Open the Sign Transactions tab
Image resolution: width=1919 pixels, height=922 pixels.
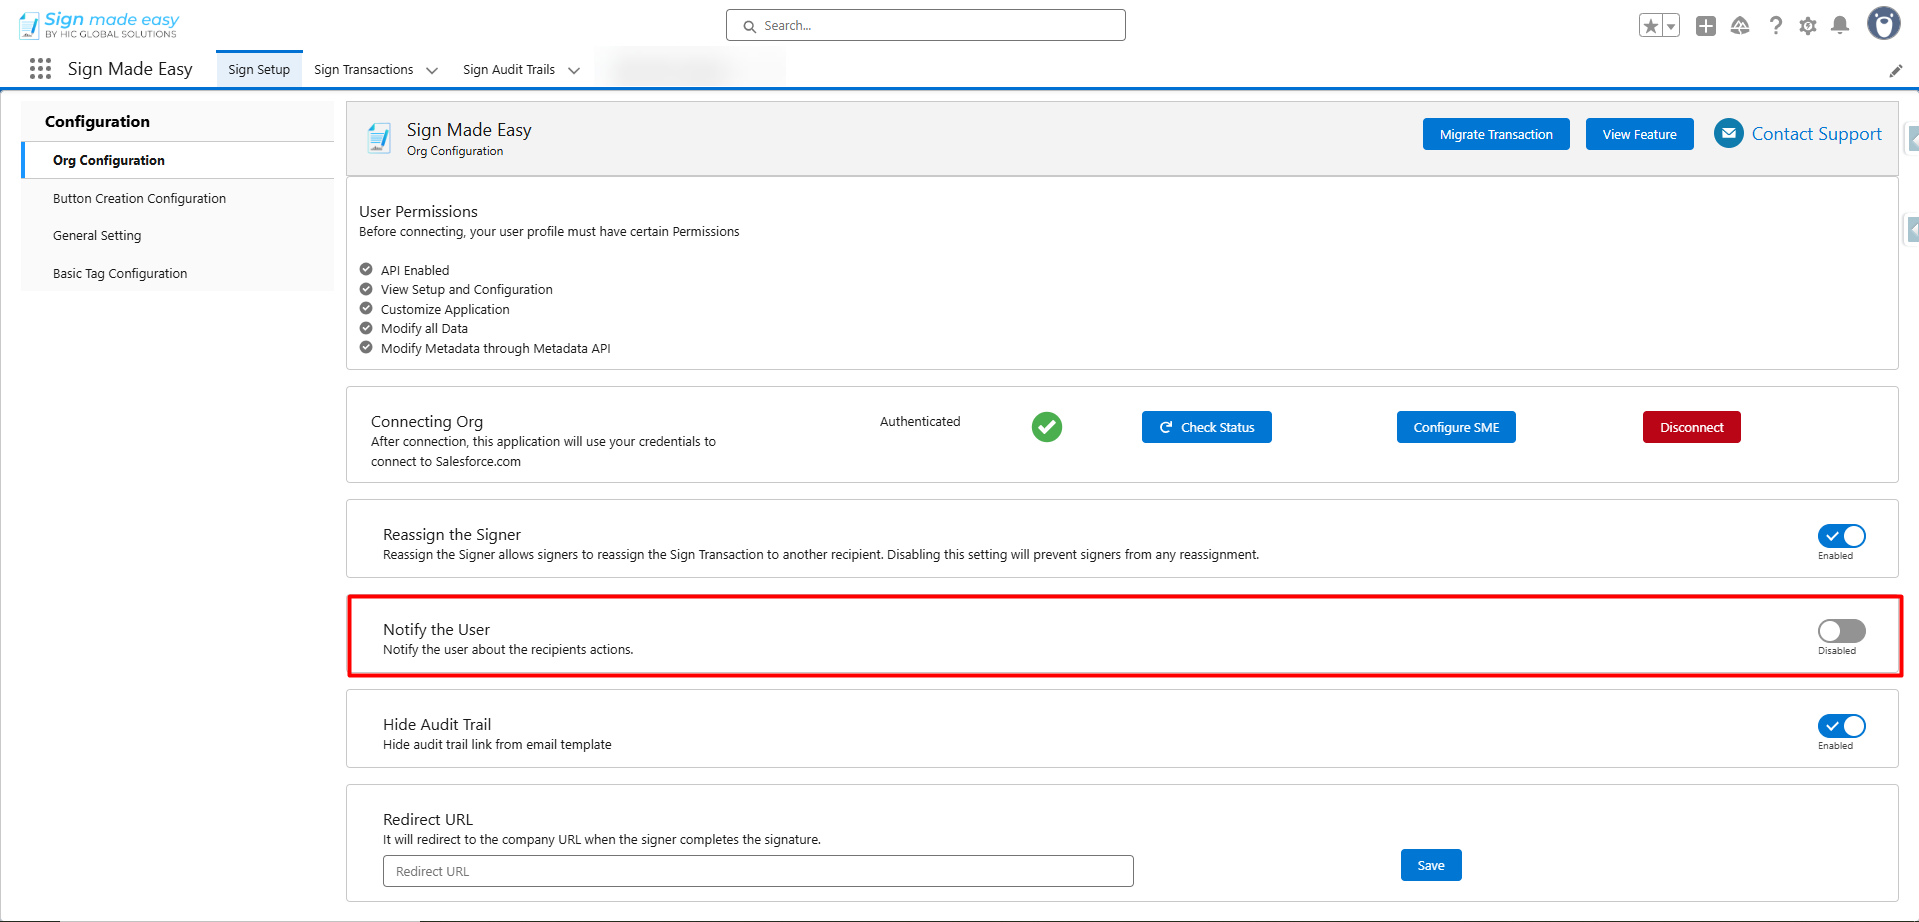tap(363, 70)
